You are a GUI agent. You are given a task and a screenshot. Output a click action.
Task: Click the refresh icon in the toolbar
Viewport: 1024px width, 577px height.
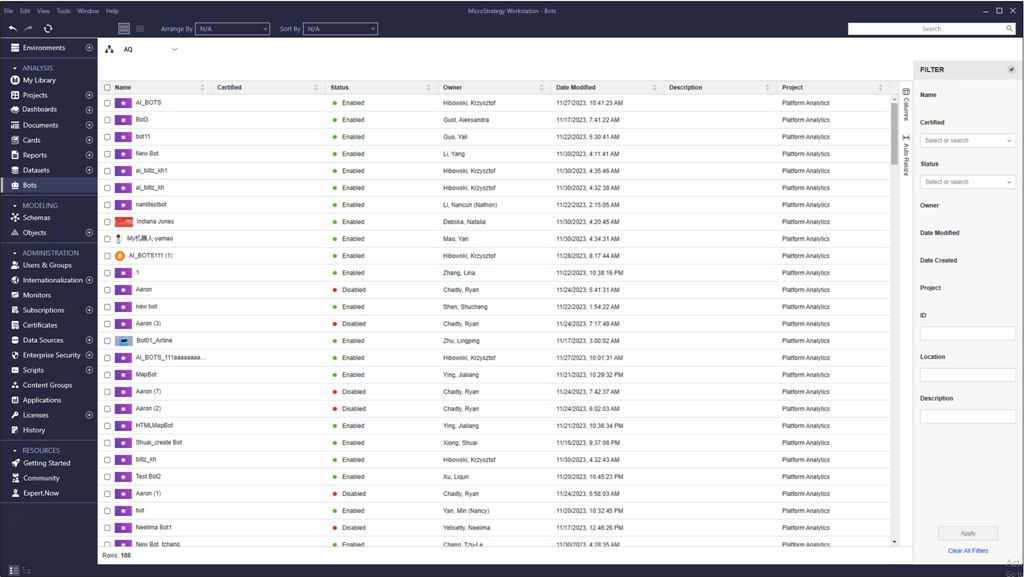click(48, 29)
